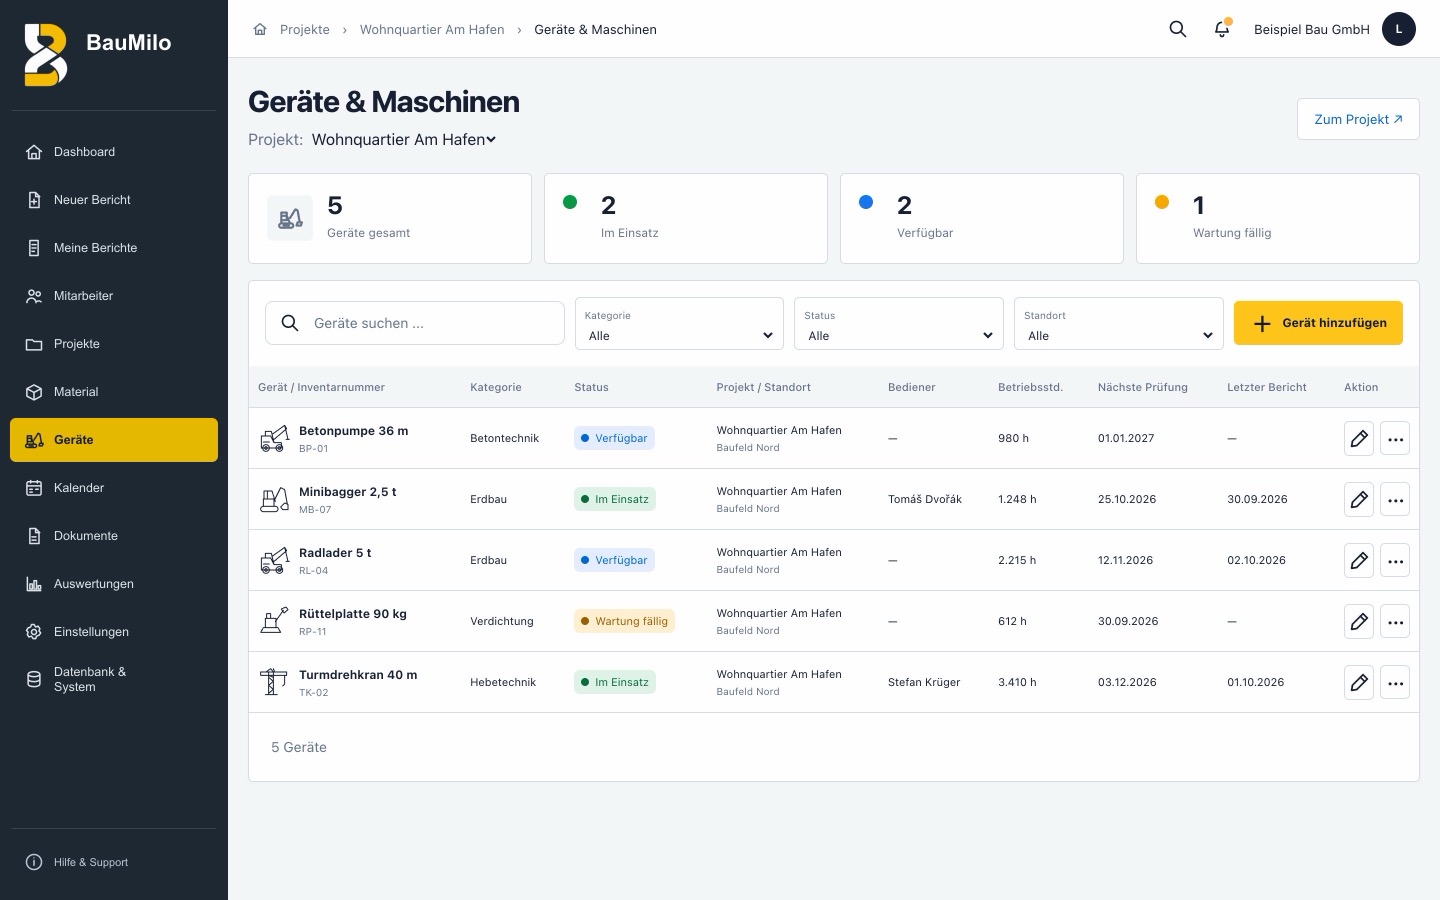The width and height of the screenshot is (1440, 900).
Task: Edit the Turmdrehkran 40 m entry
Action: pyautogui.click(x=1359, y=682)
